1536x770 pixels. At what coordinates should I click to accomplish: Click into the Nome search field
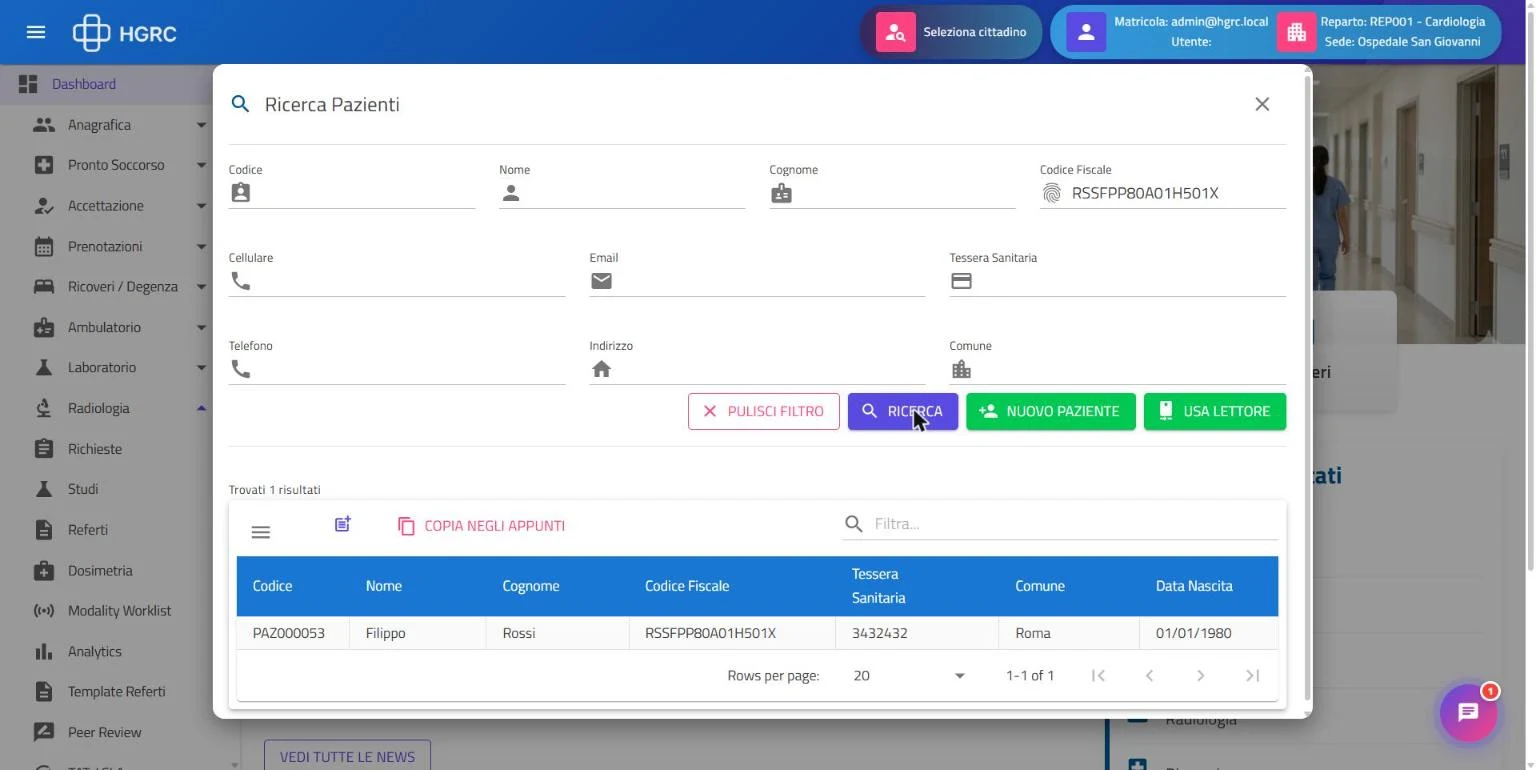622,193
